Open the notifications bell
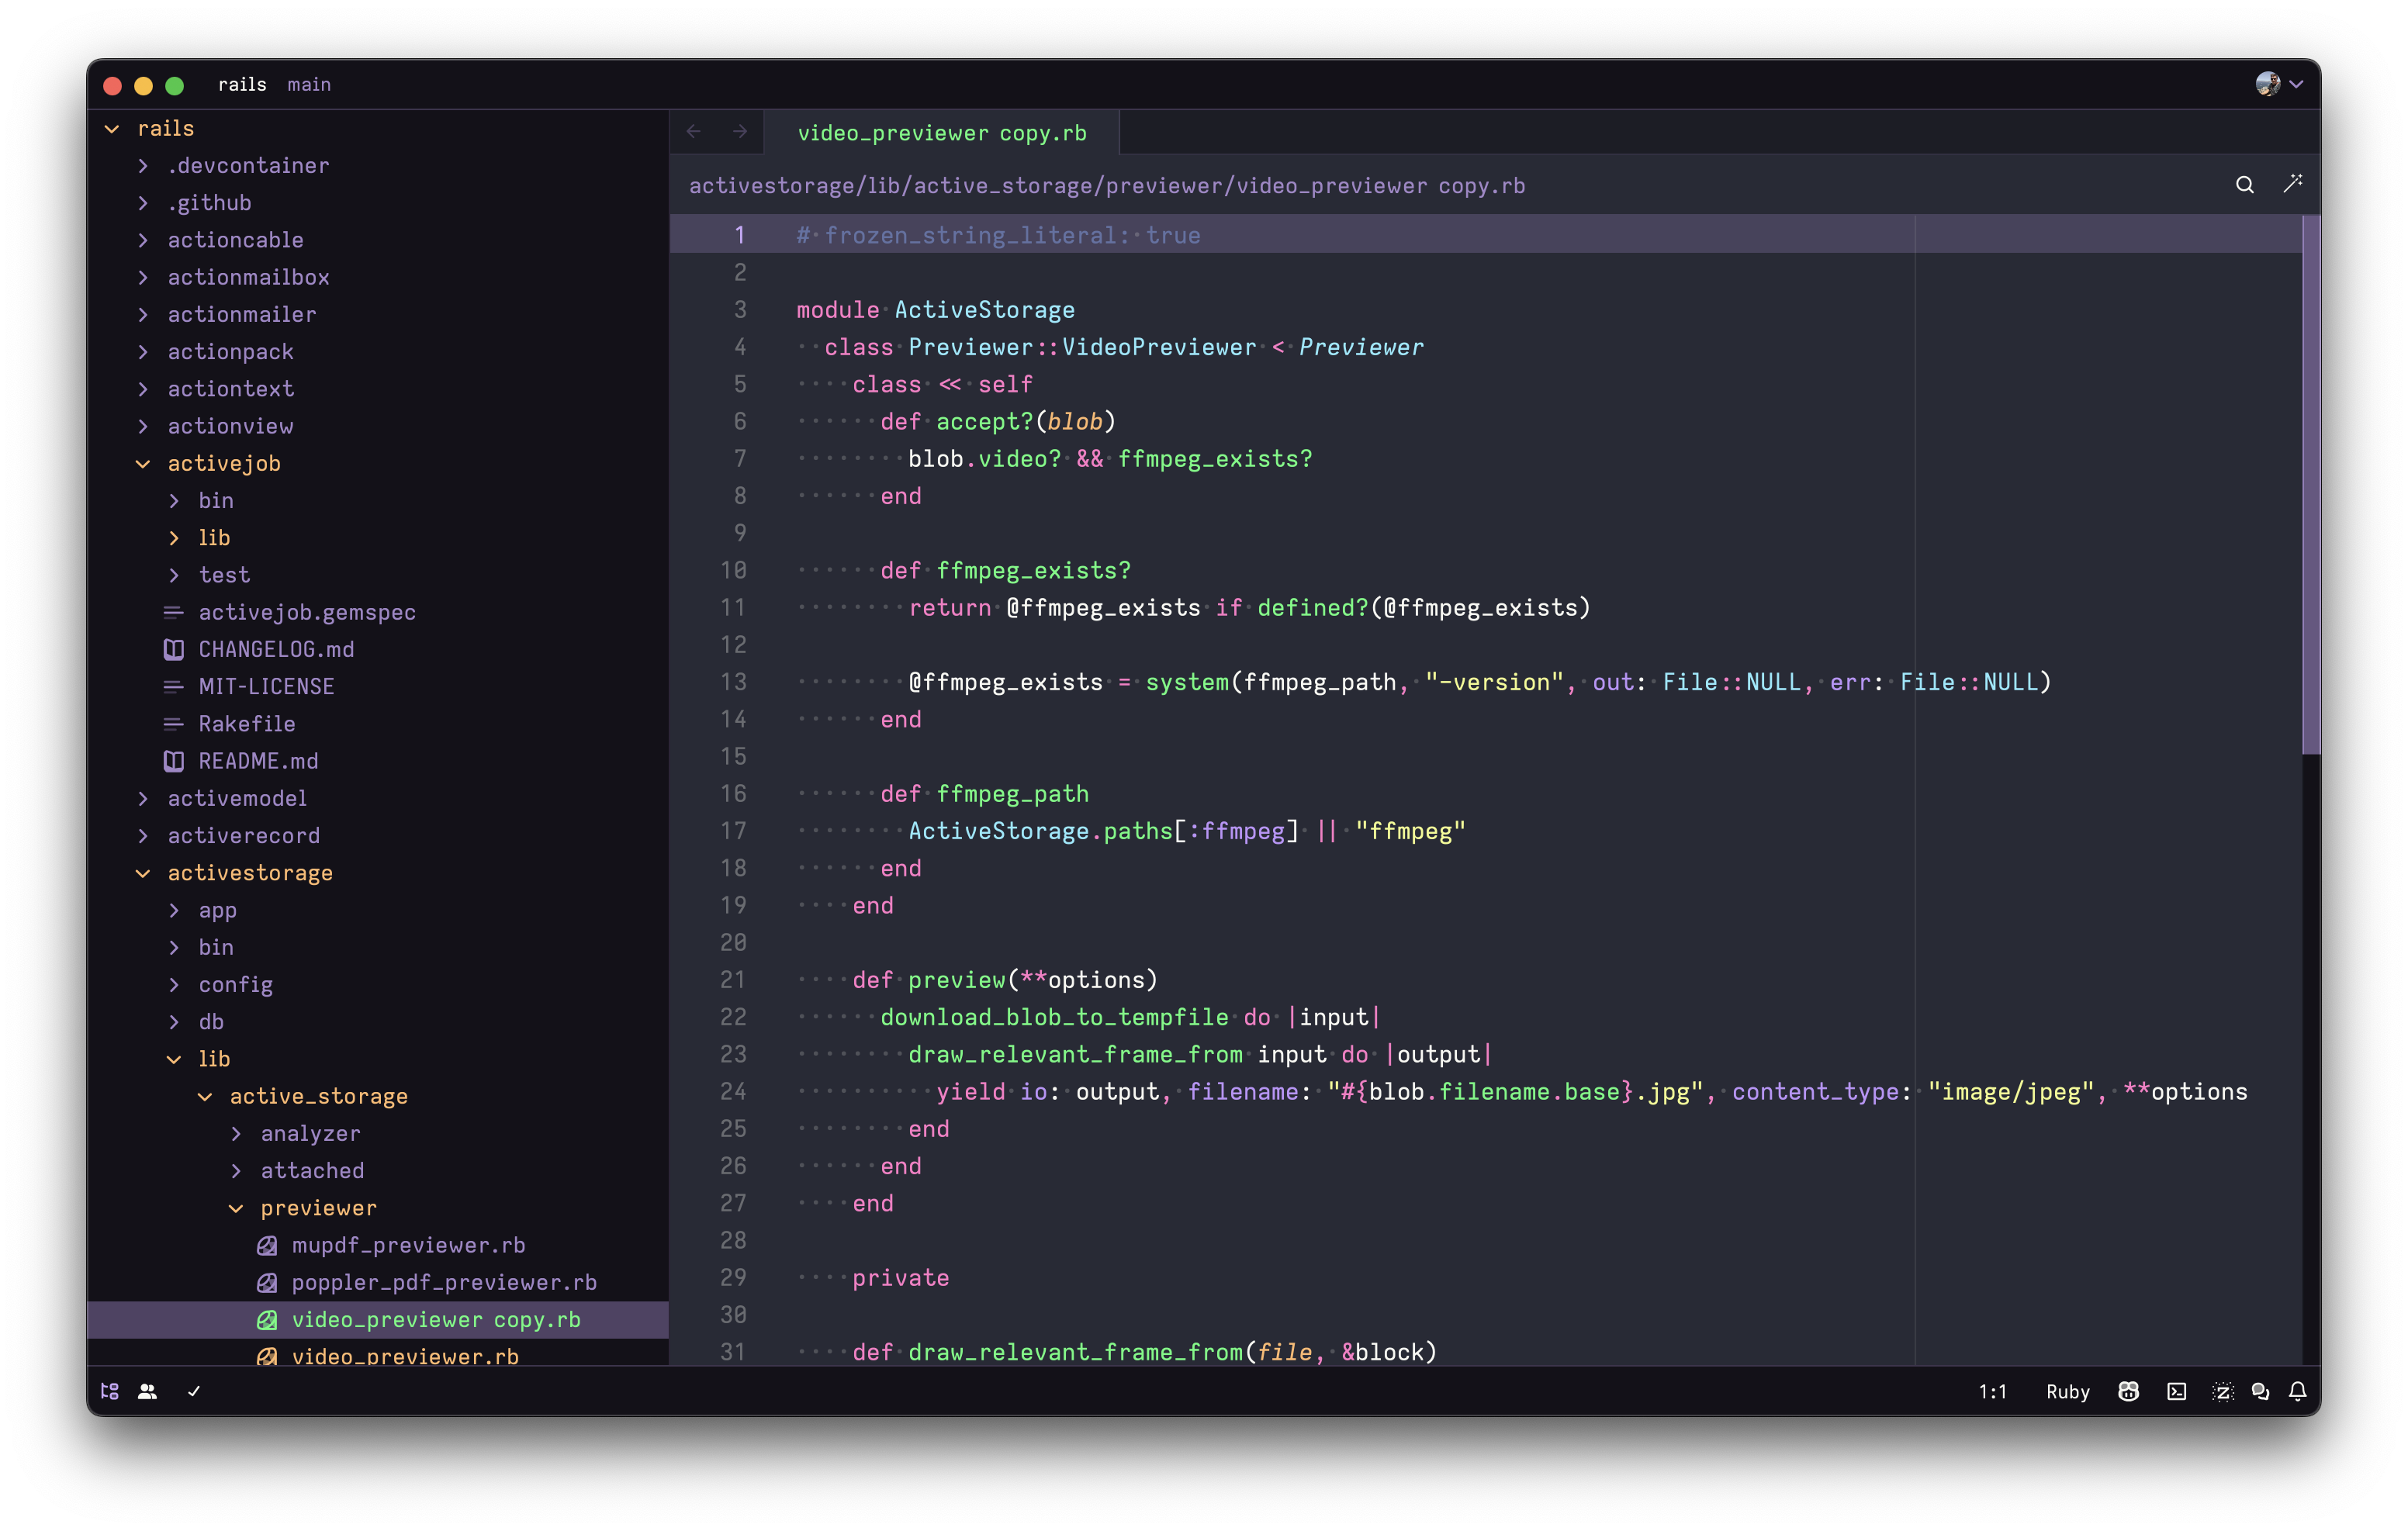The image size is (2408, 1531). coord(2298,1391)
